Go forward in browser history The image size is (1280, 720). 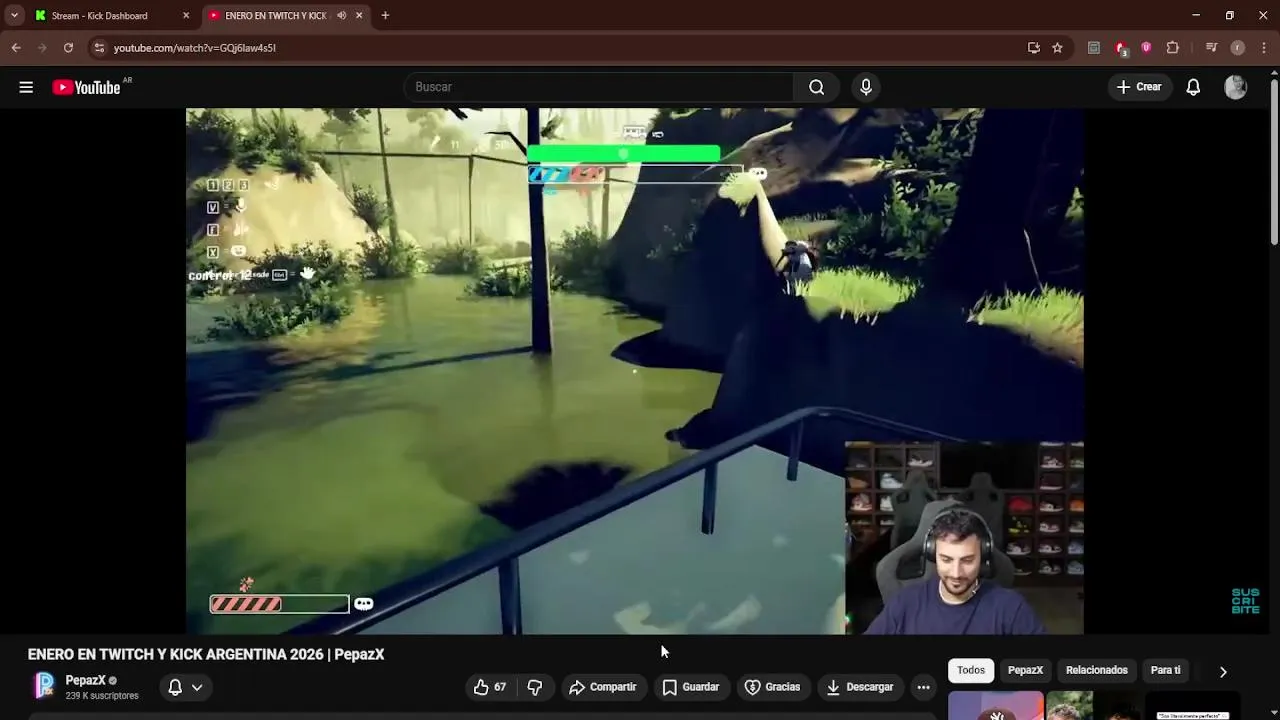(x=42, y=47)
